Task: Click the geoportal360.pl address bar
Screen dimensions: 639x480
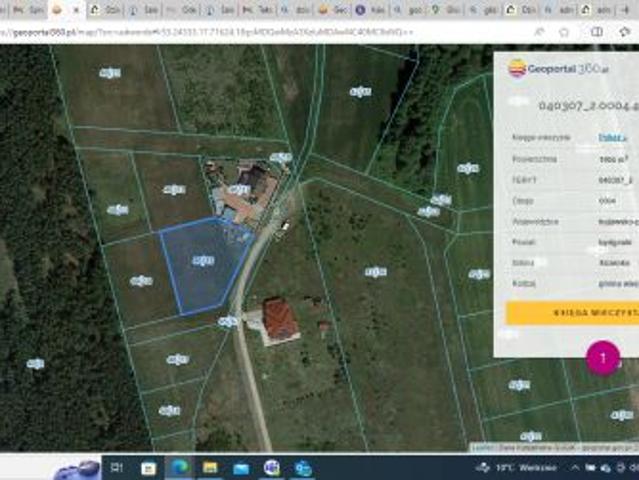Action: (200, 31)
